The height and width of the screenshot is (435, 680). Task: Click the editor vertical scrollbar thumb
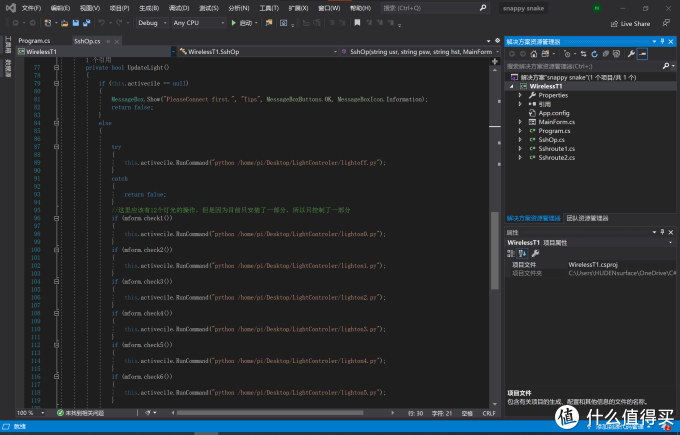click(x=494, y=250)
